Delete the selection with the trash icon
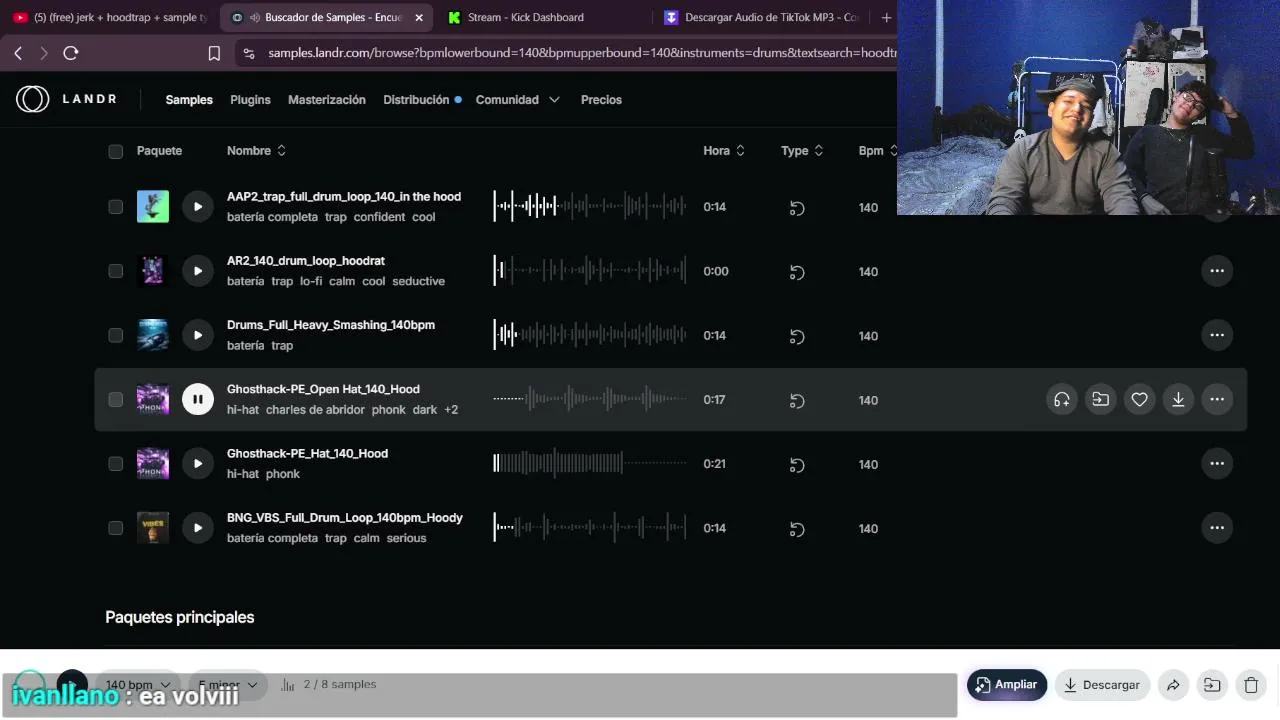 1251,685
